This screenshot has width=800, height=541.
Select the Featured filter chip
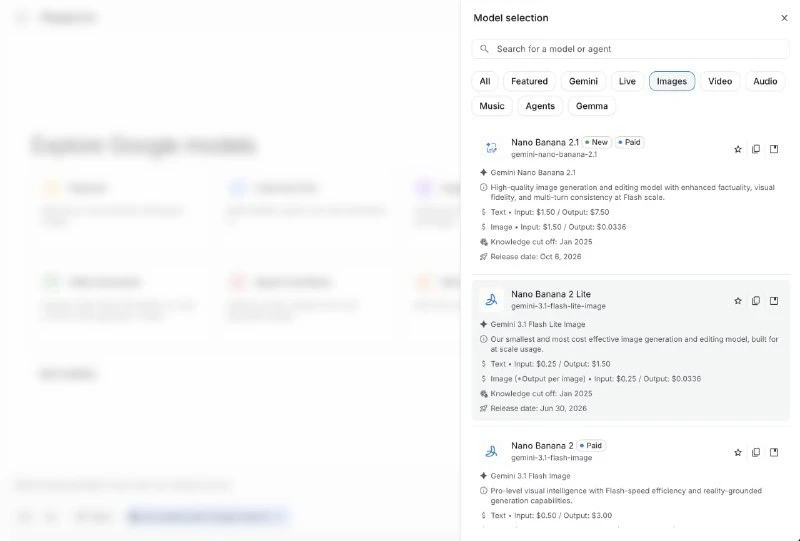(529, 81)
